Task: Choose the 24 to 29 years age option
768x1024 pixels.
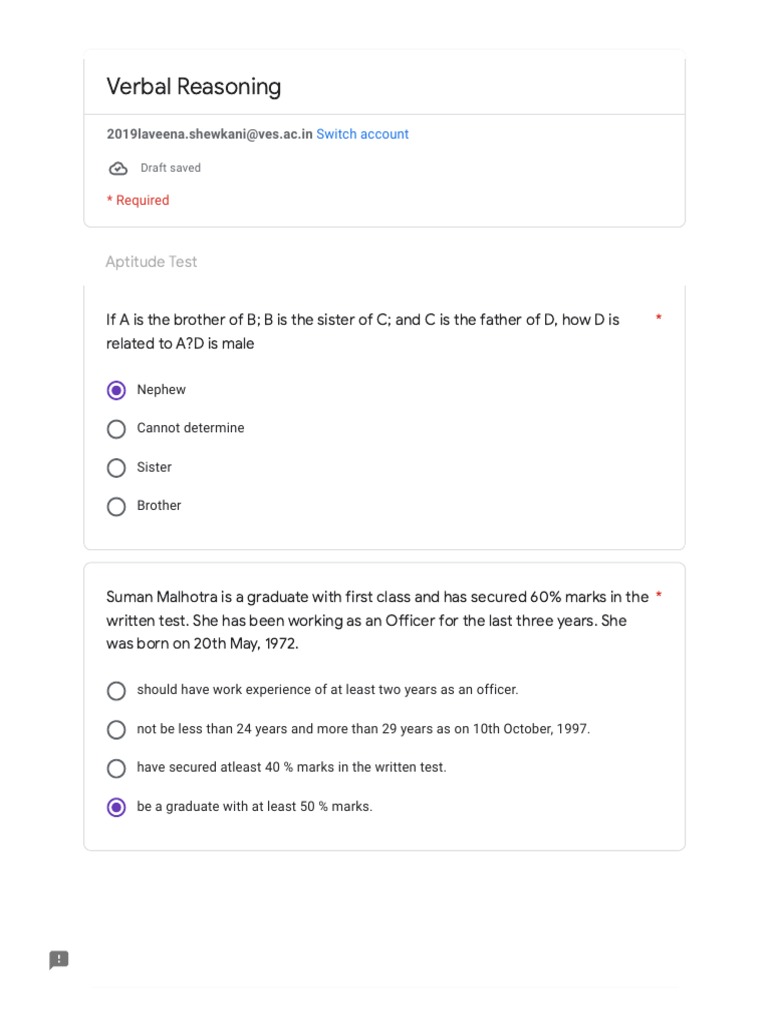Action: 116,730
